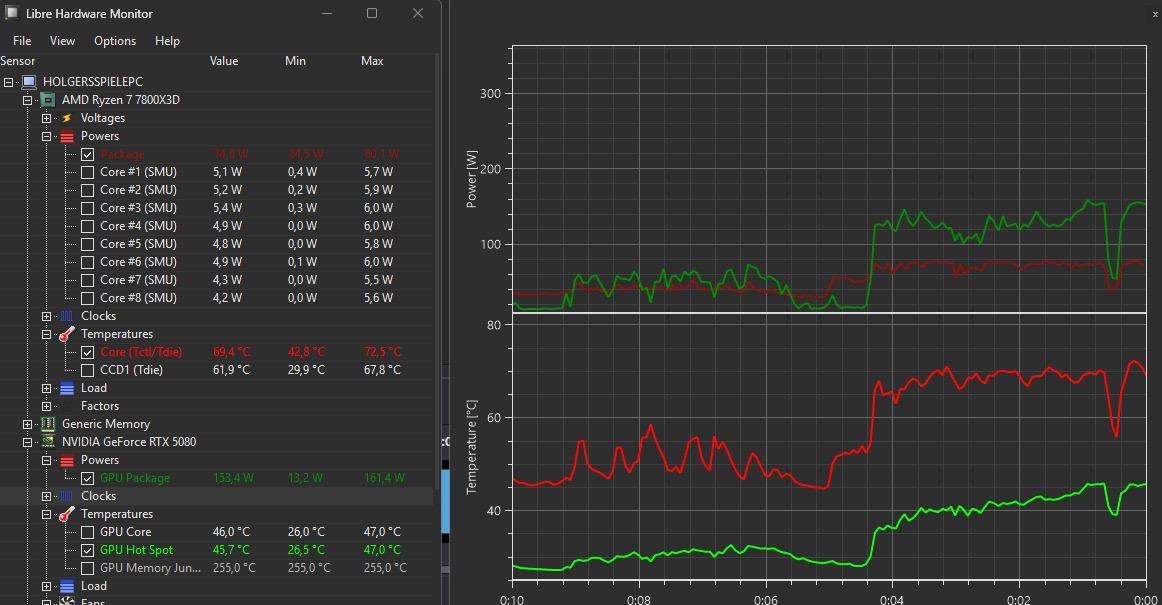Screen dimensions: 1162x605
Task: Check the CCD1 (Tdie) checkbox
Action: point(87,370)
